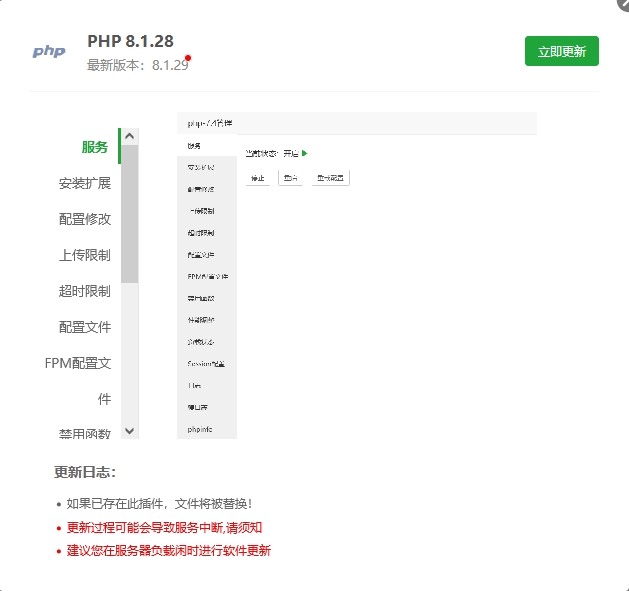Click the 建议您在服务器负载闲时 warning
Image resolution: width=629 pixels, height=591 pixels.
pyautogui.click(x=169, y=550)
